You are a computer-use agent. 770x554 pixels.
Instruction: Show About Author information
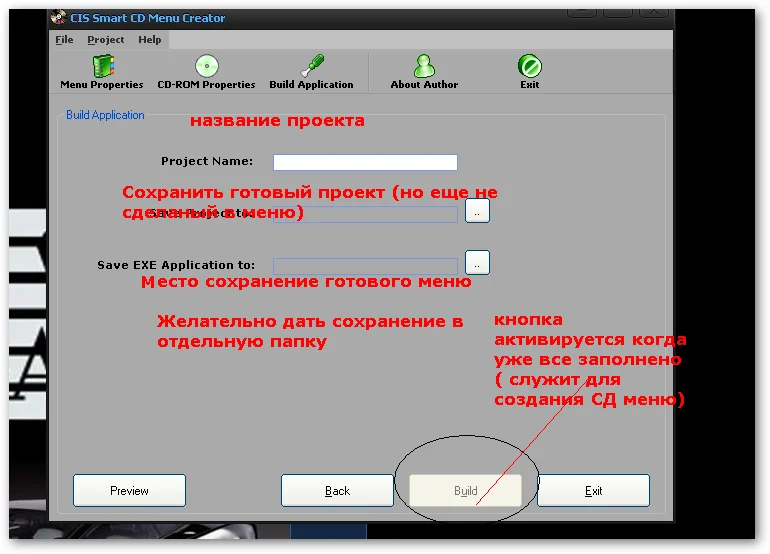[424, 72]
